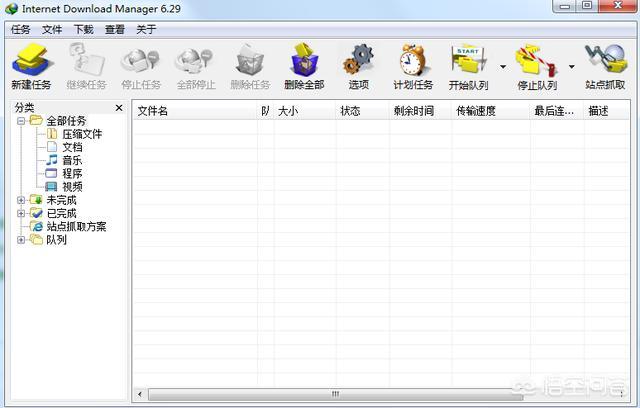Expand the 队列 tree node
Image resolution: width=640 pixels, height=408 pixels.
coord(21,239)
